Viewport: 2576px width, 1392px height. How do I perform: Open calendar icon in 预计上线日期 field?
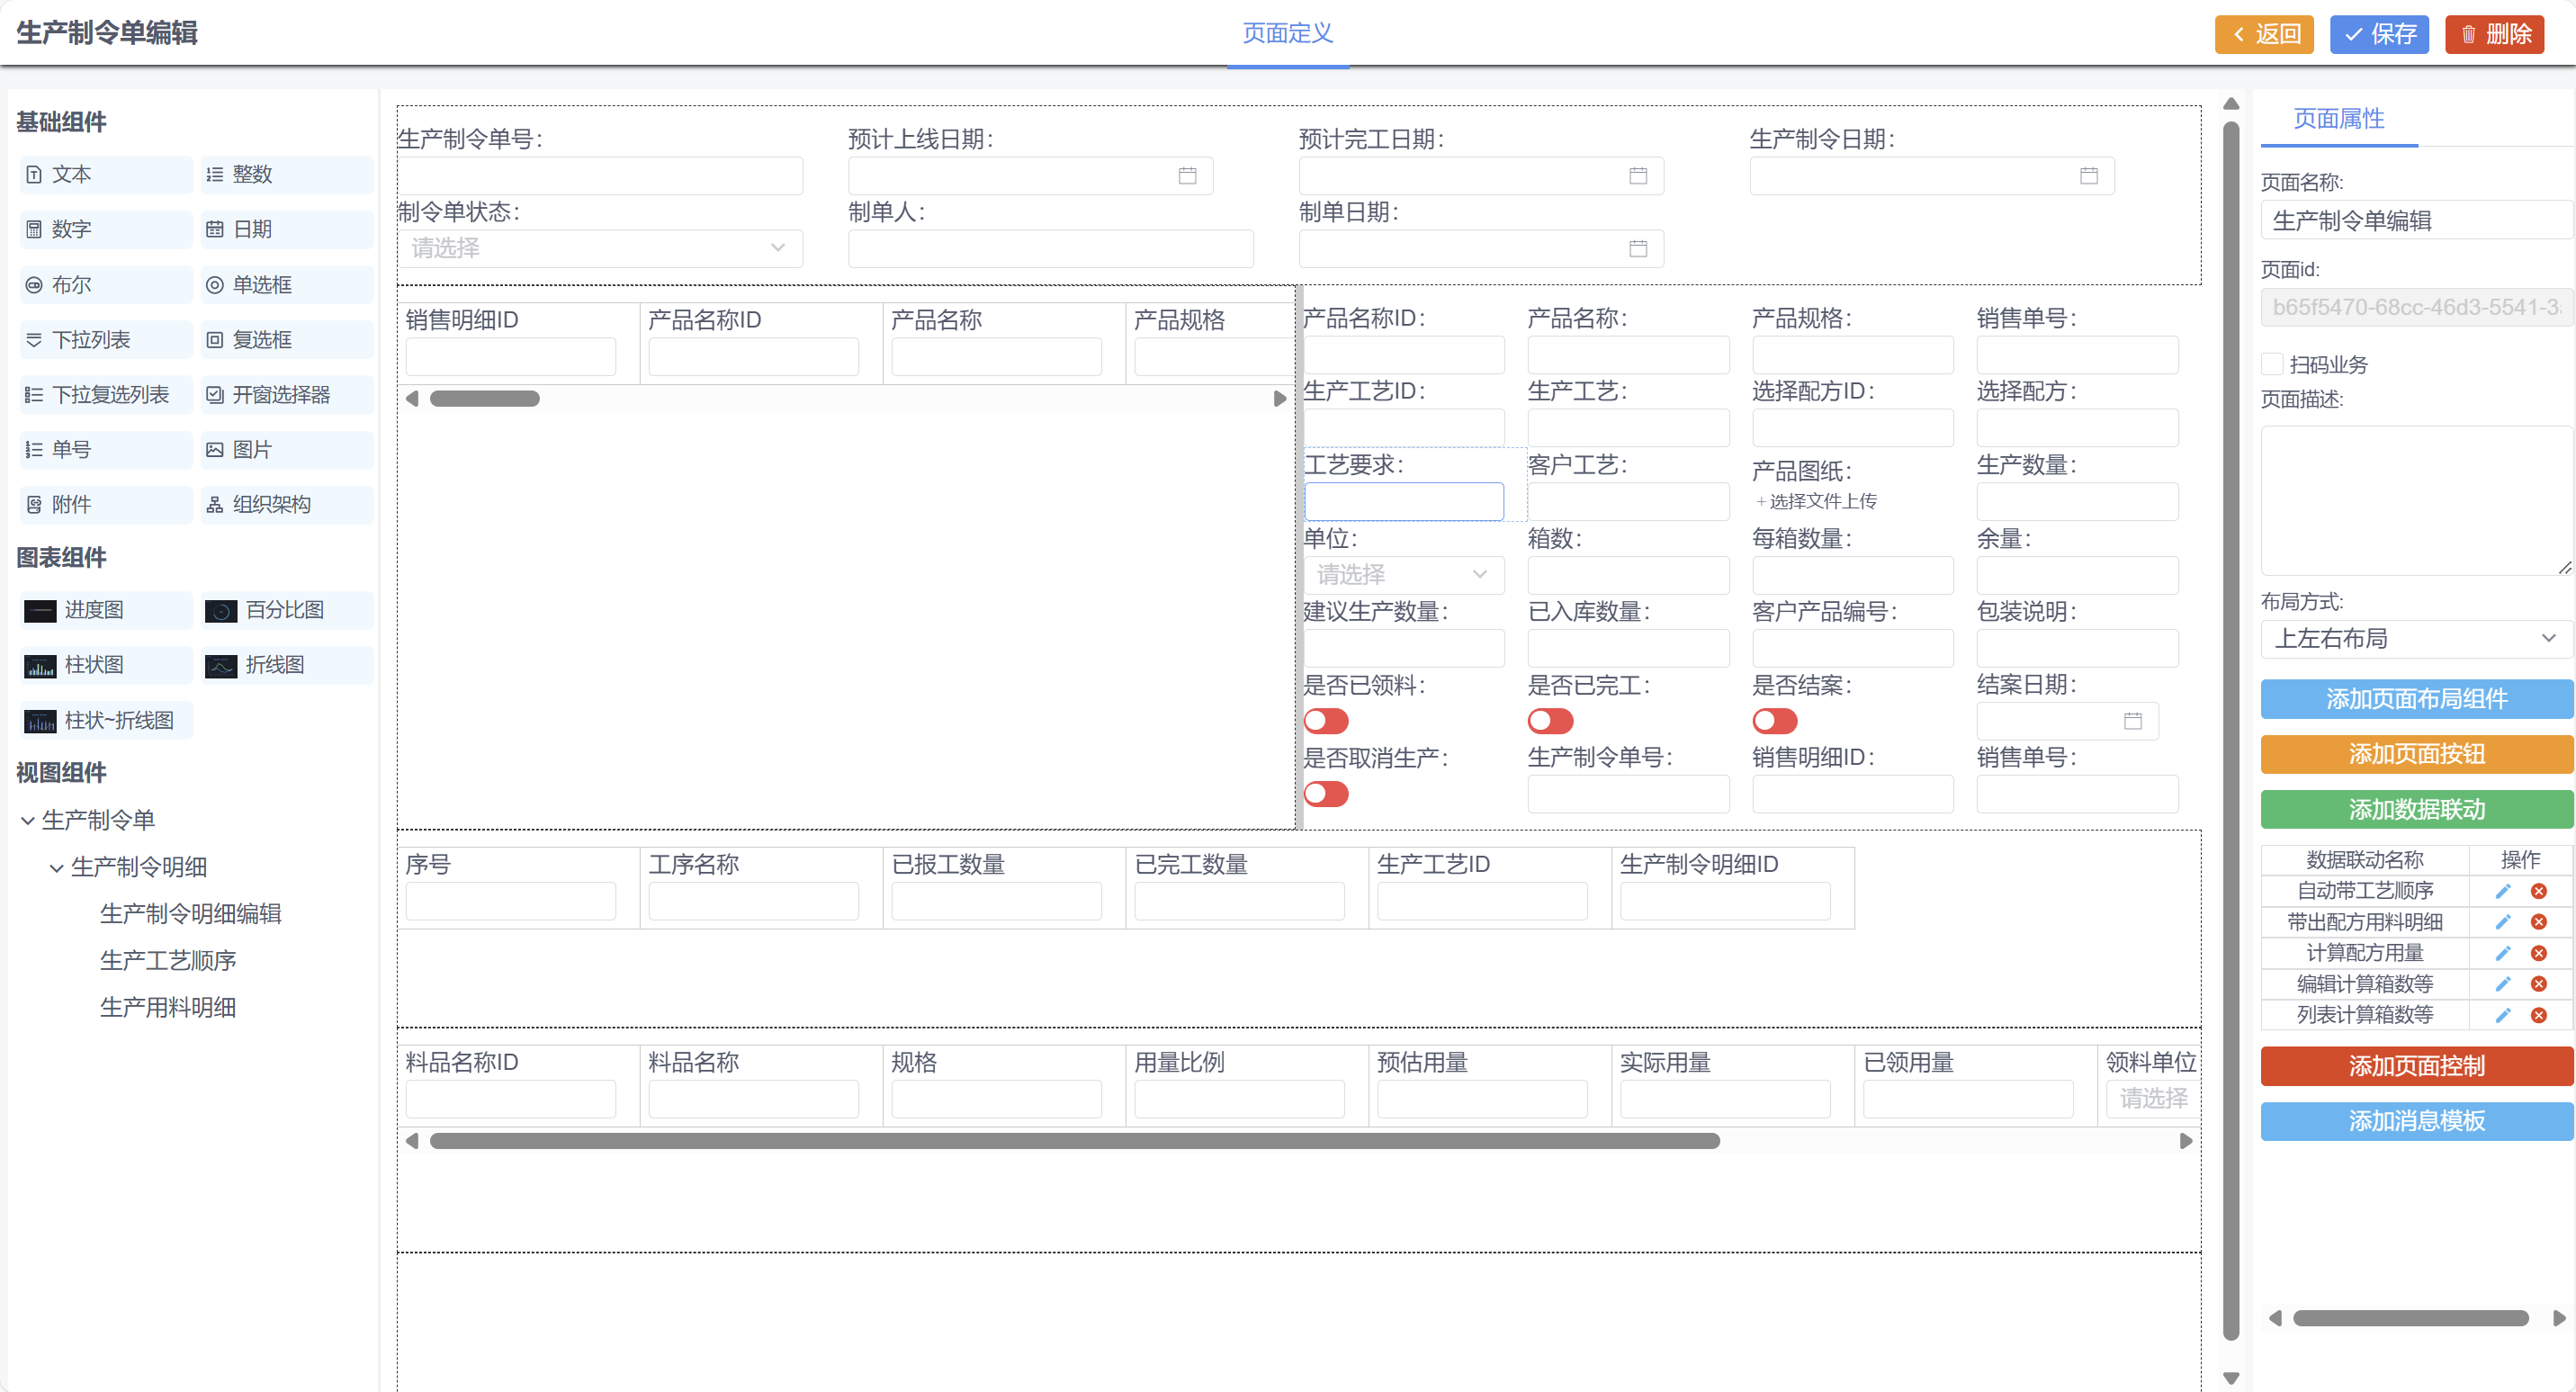tap(1187, 176)
